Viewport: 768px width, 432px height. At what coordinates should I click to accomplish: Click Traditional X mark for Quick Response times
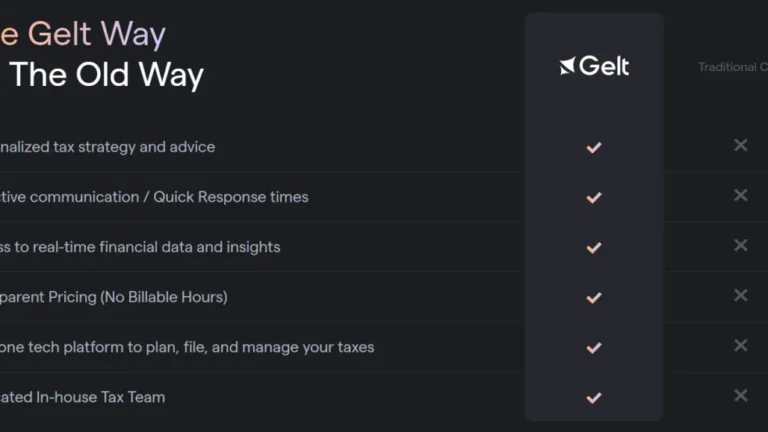pyautogui.click(x=740, y=195)
